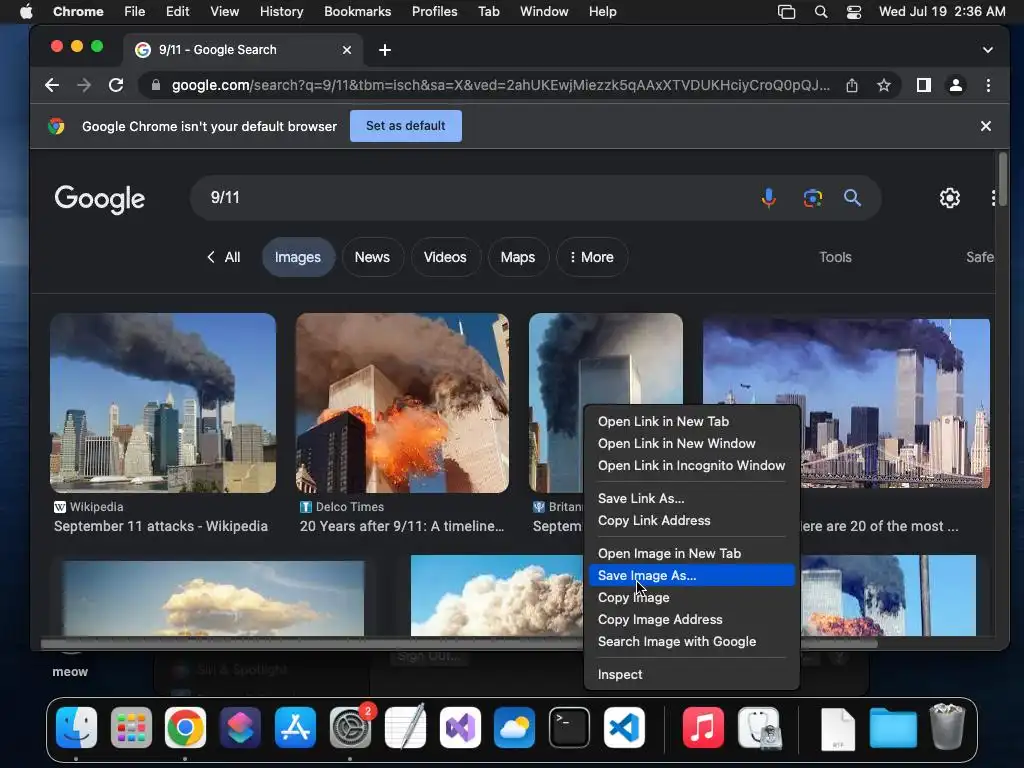Image resolution: width=1024 pixels, height=768 pixels.
Task: Go back to All results
Action: point(223,257)
